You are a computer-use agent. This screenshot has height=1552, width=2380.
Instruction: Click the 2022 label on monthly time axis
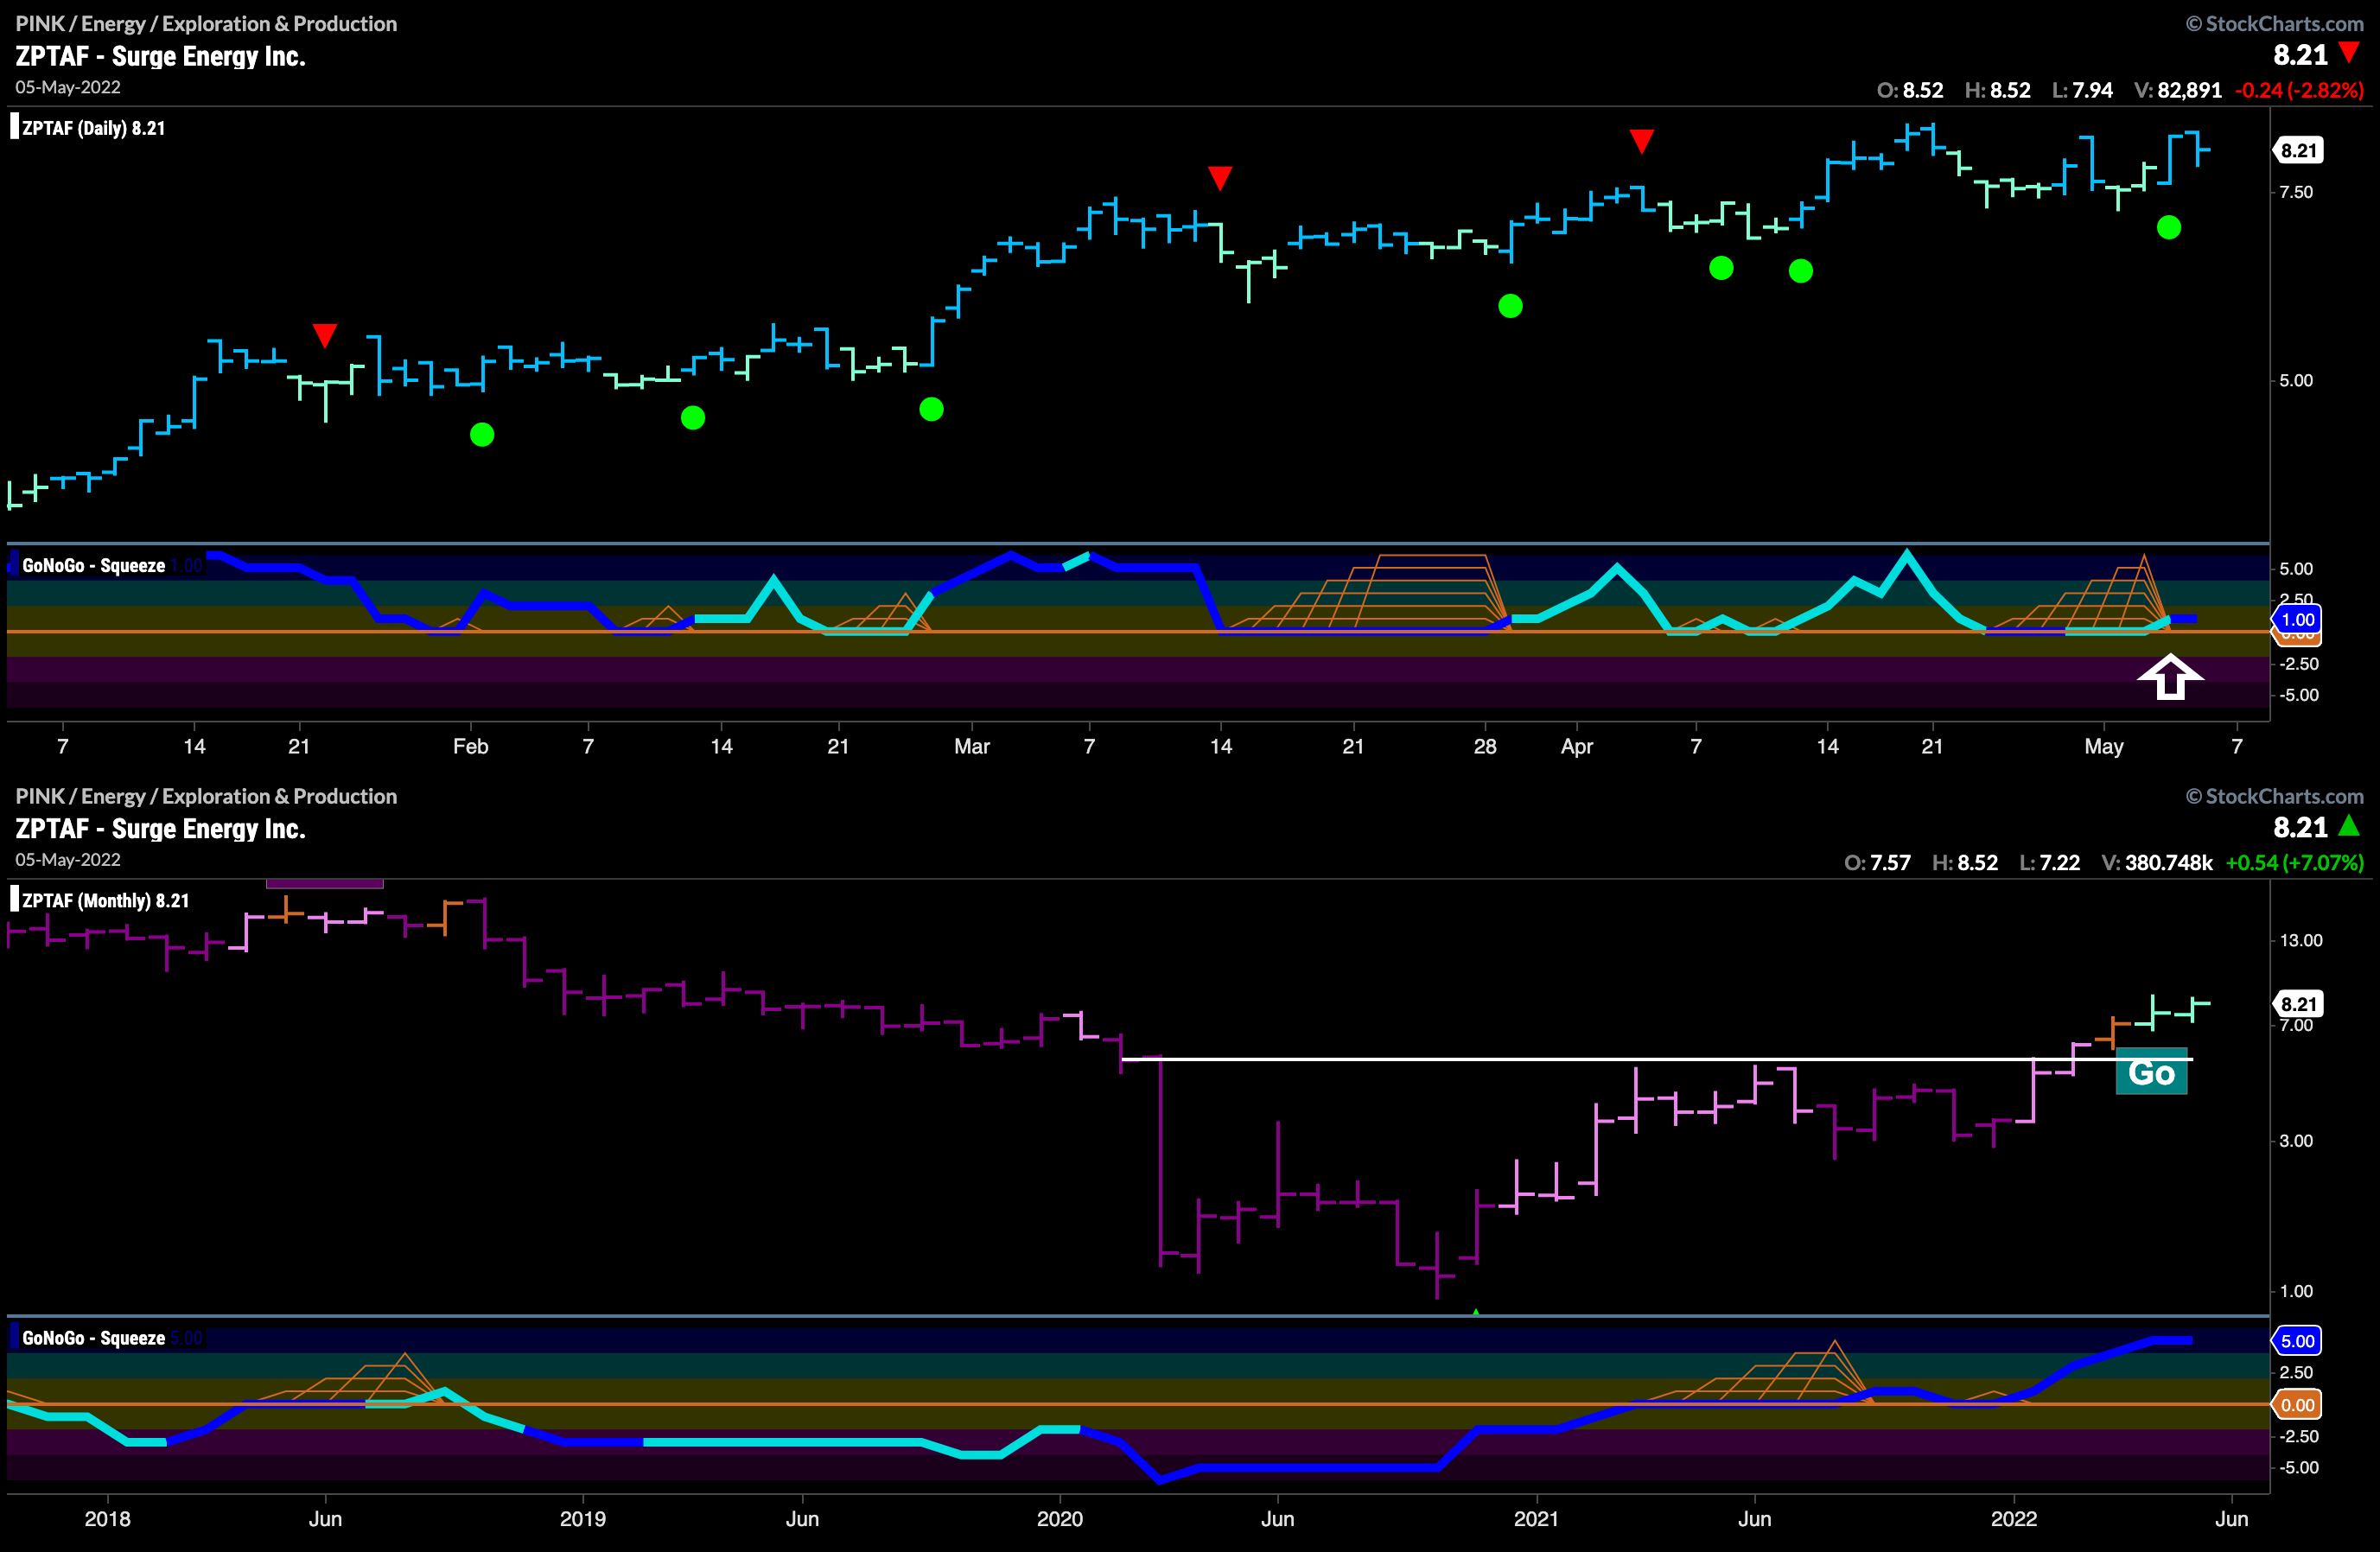pos(2013,1519)
